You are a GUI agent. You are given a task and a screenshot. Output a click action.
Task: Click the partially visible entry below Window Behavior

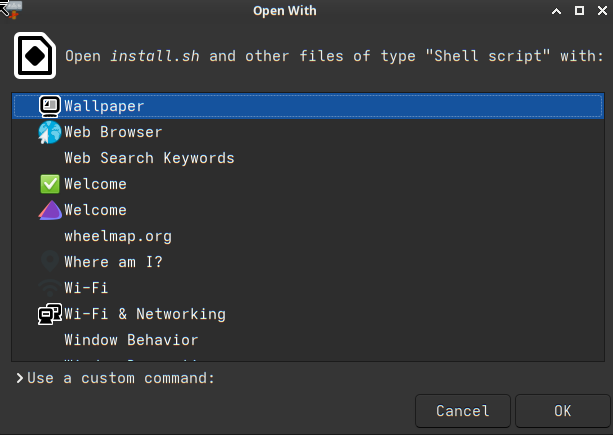(x=308, y=358)
